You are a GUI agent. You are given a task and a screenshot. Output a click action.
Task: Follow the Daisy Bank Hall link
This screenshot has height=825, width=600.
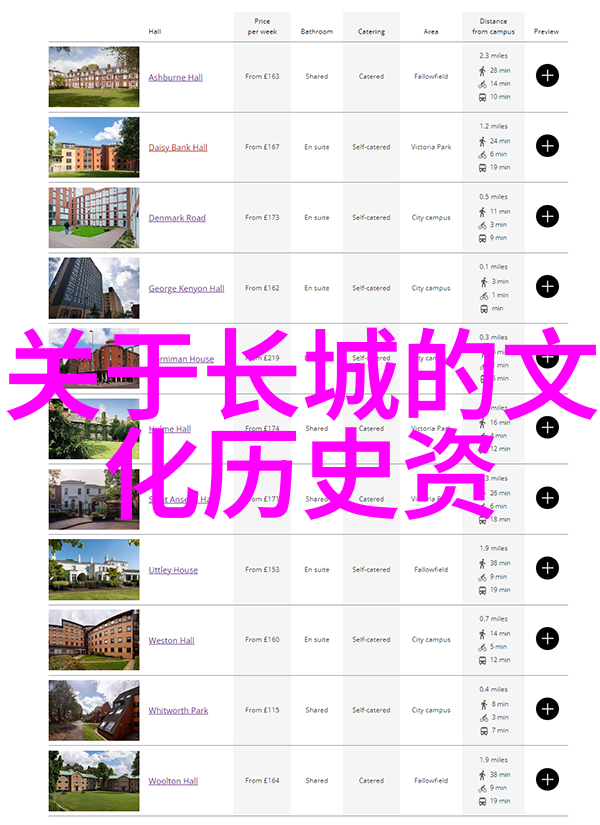tap(178, 147)
